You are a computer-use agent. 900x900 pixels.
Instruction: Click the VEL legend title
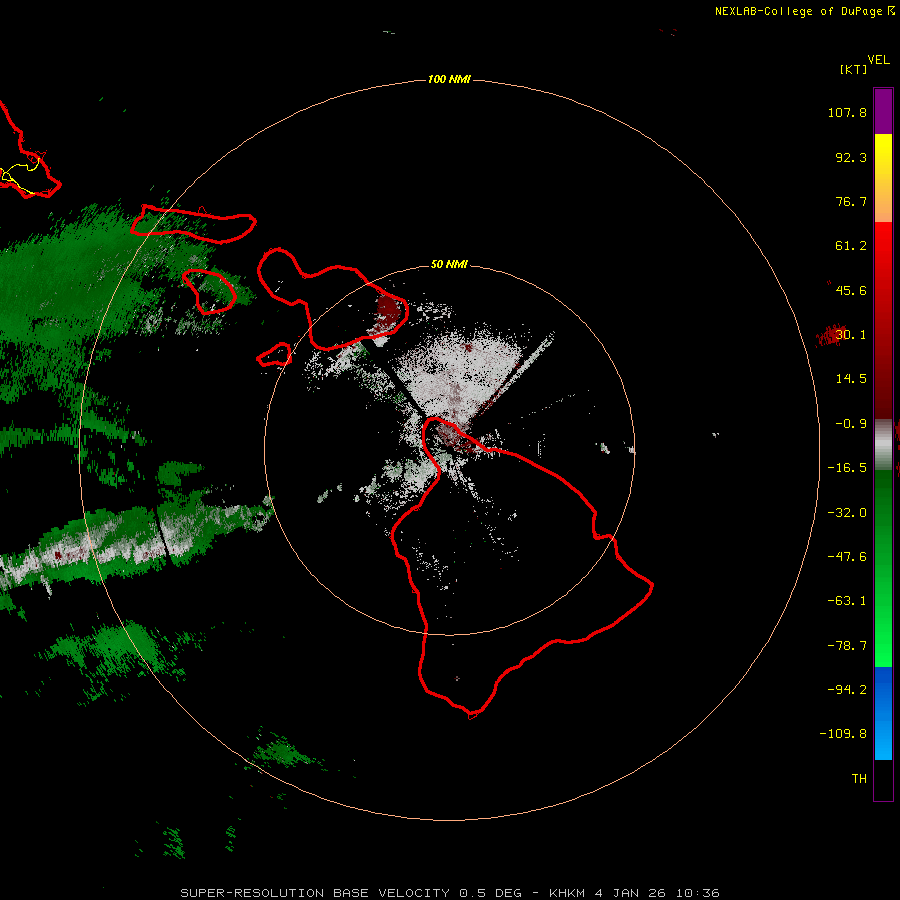878,60
